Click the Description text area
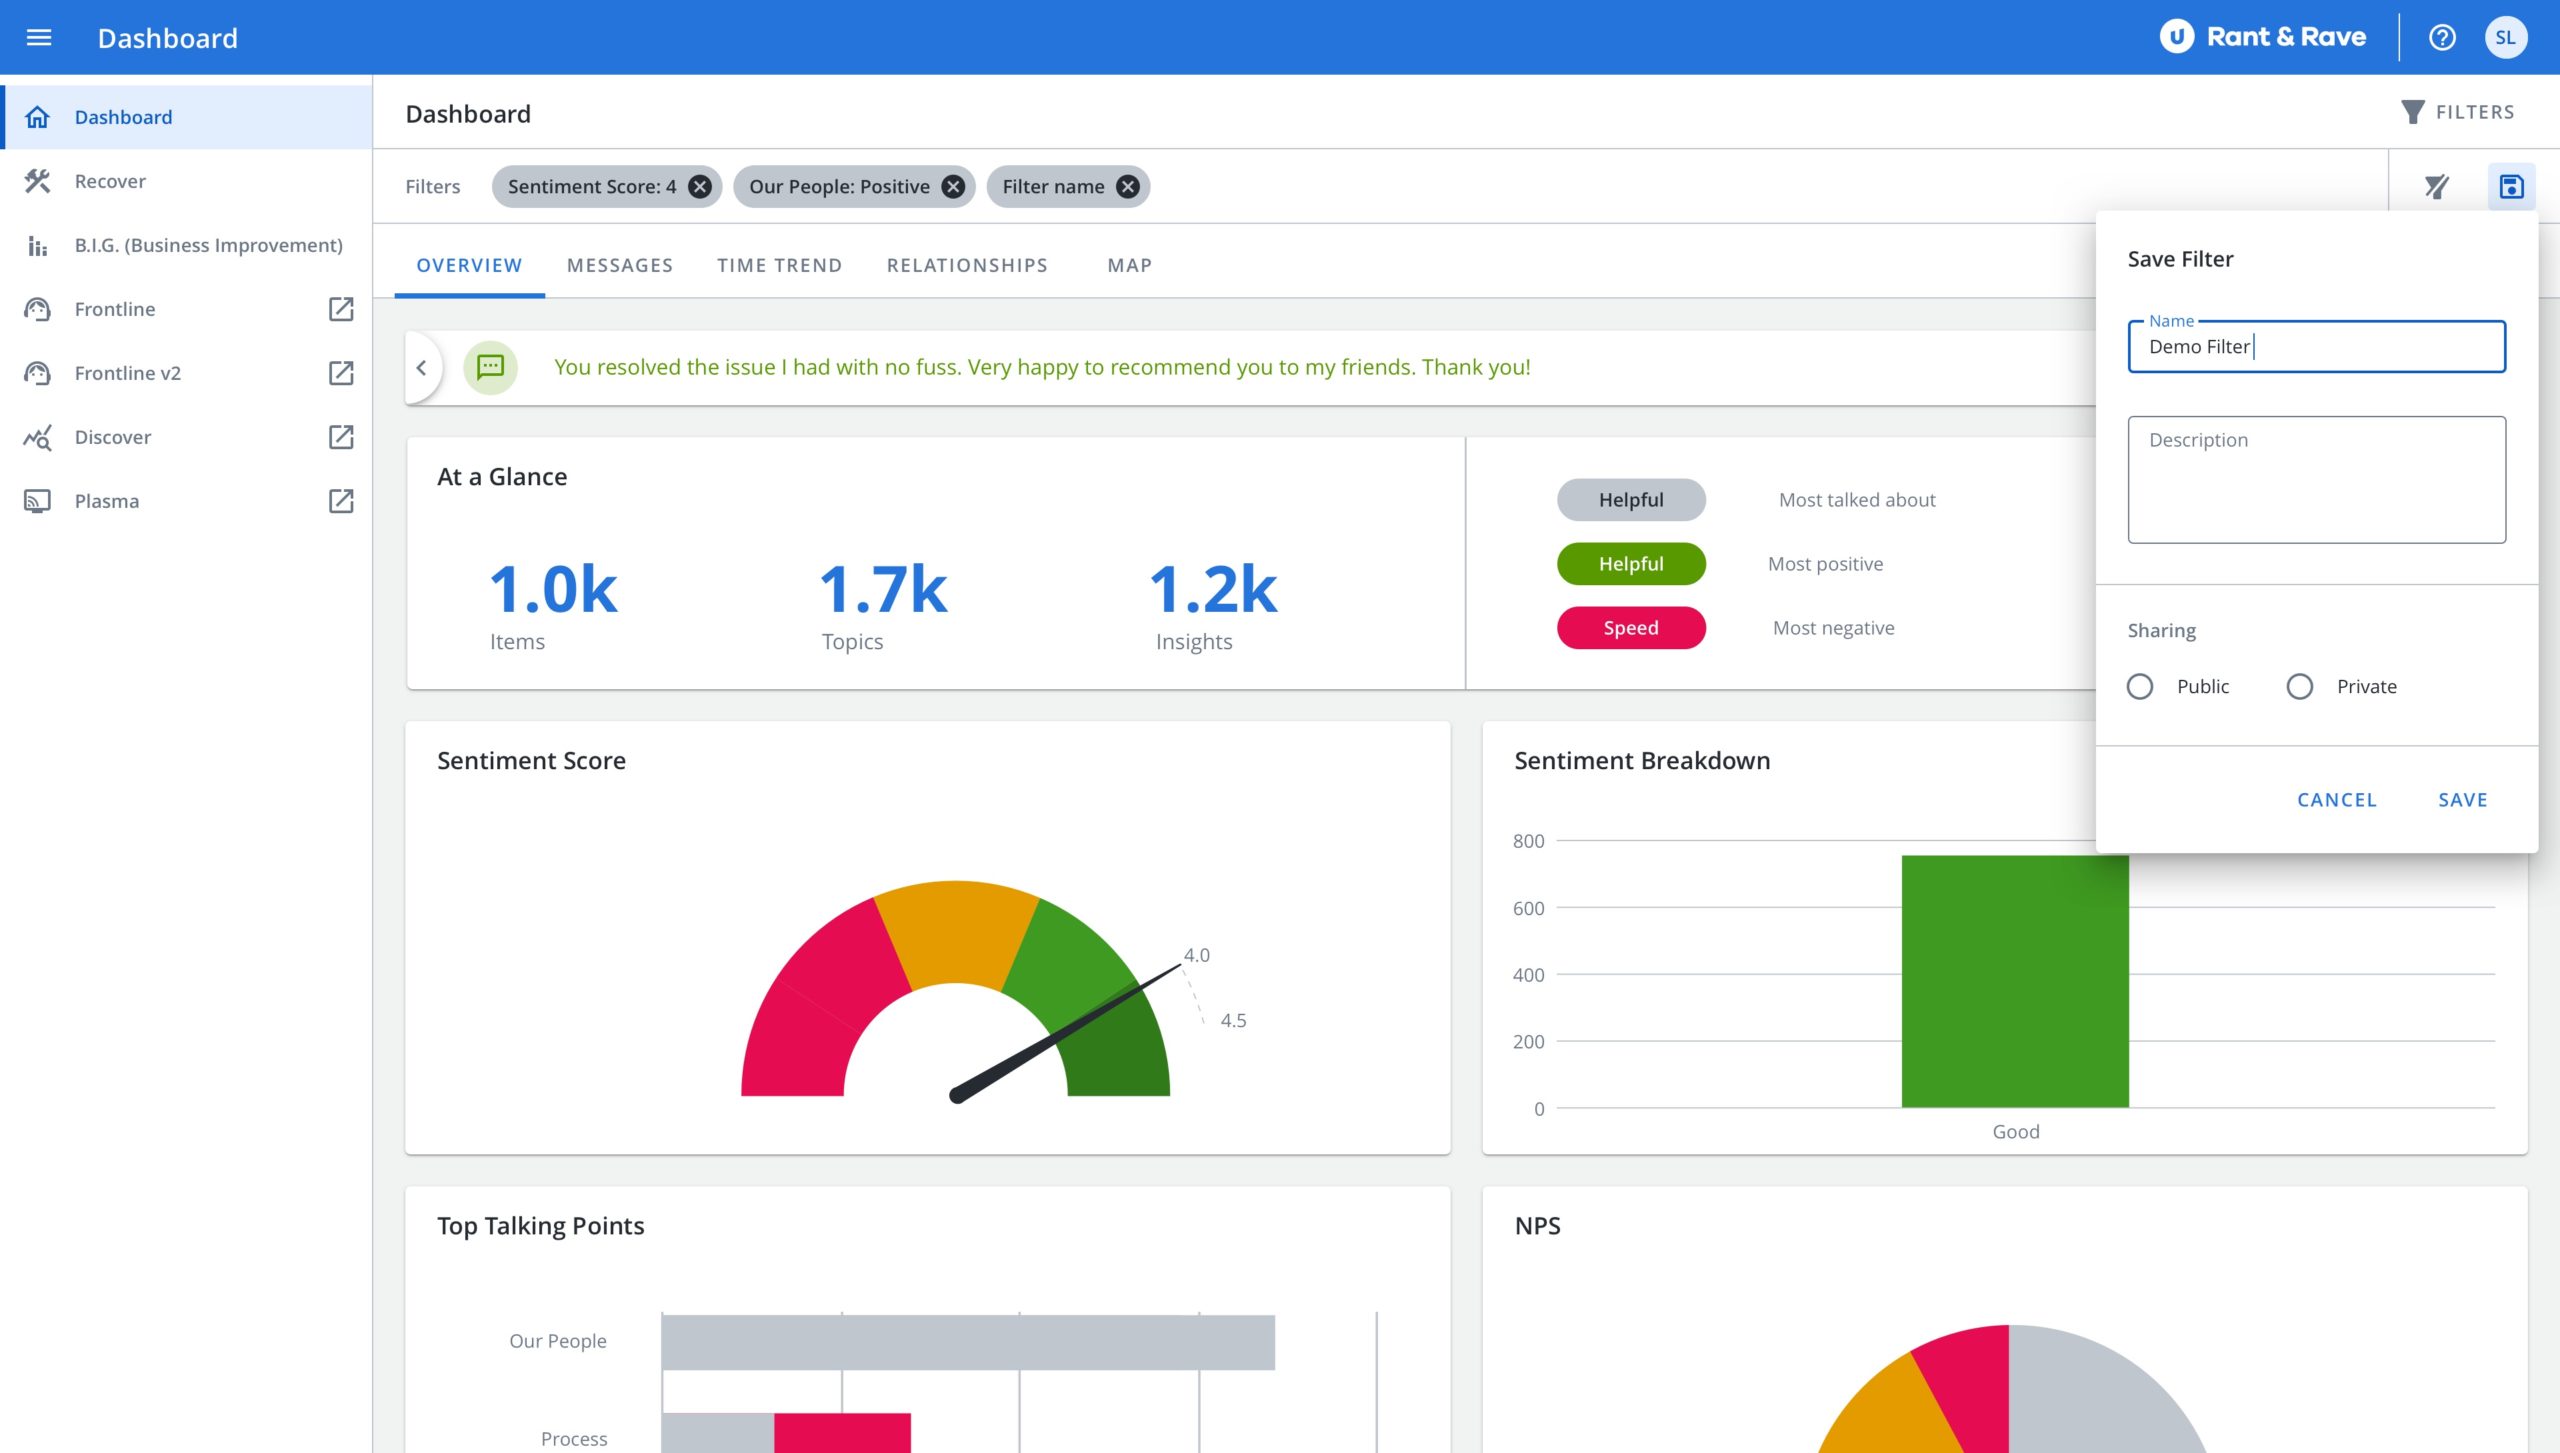 [2316, 480]
